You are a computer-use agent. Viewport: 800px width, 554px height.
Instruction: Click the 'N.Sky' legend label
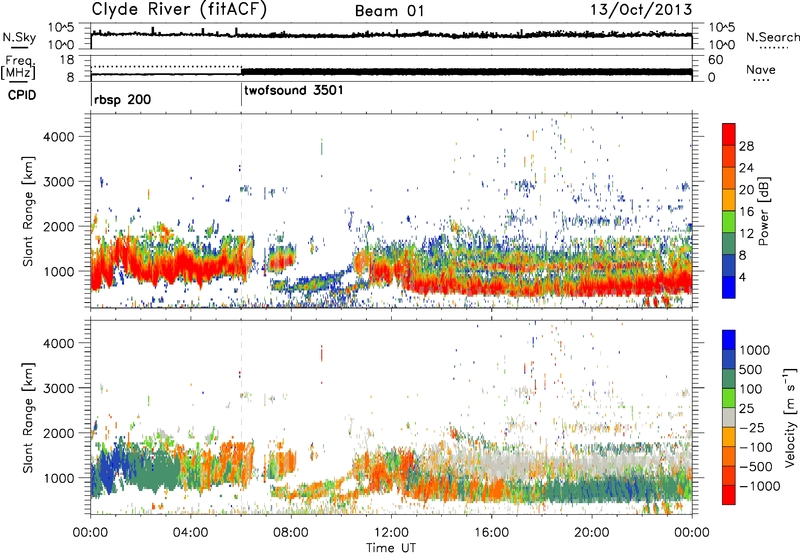(x=19, y=37)
